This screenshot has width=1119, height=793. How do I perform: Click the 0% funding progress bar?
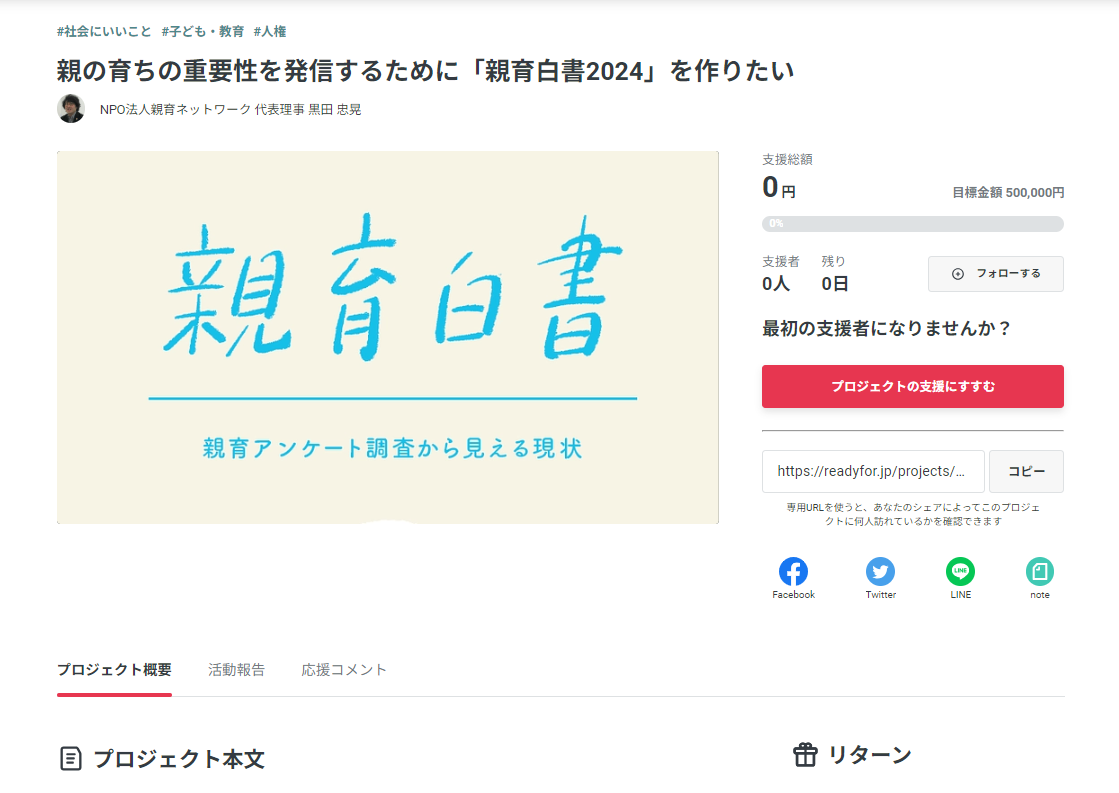pos(912,224)
